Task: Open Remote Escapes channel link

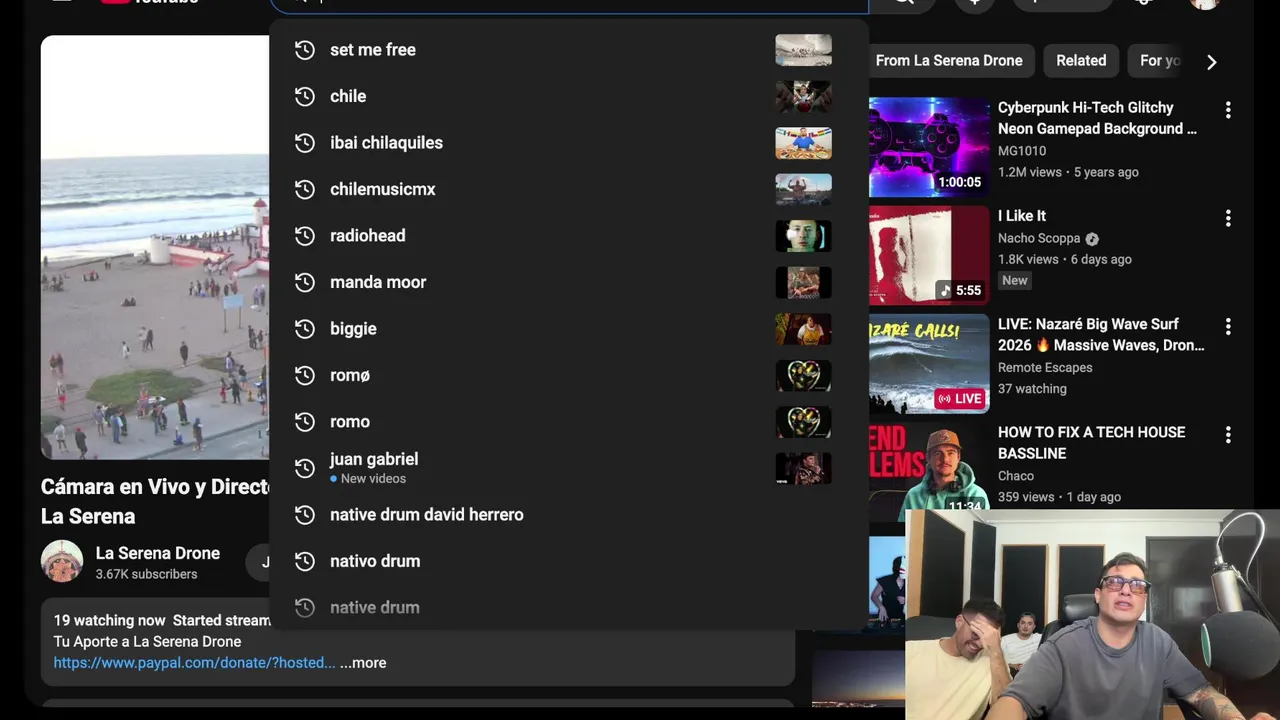Action: pyautogui.click(x=1045, y=368)
